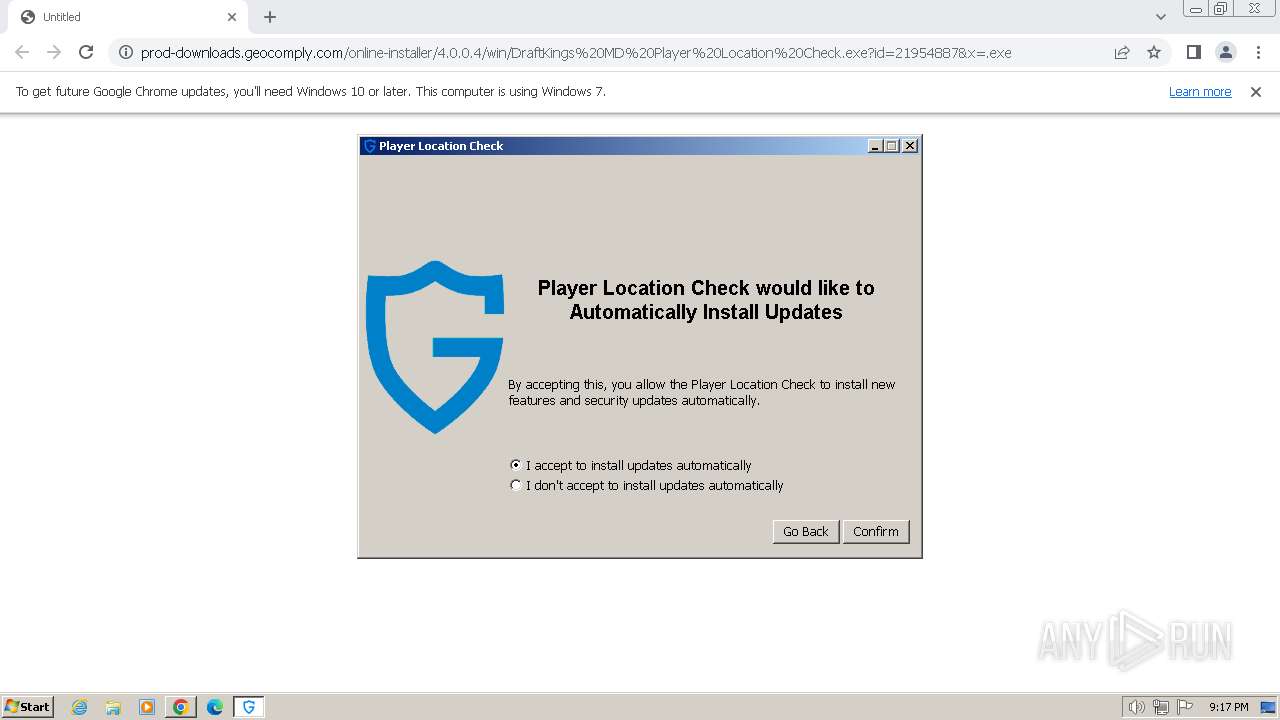Open Microsoft Edge from taskbar

215,707
